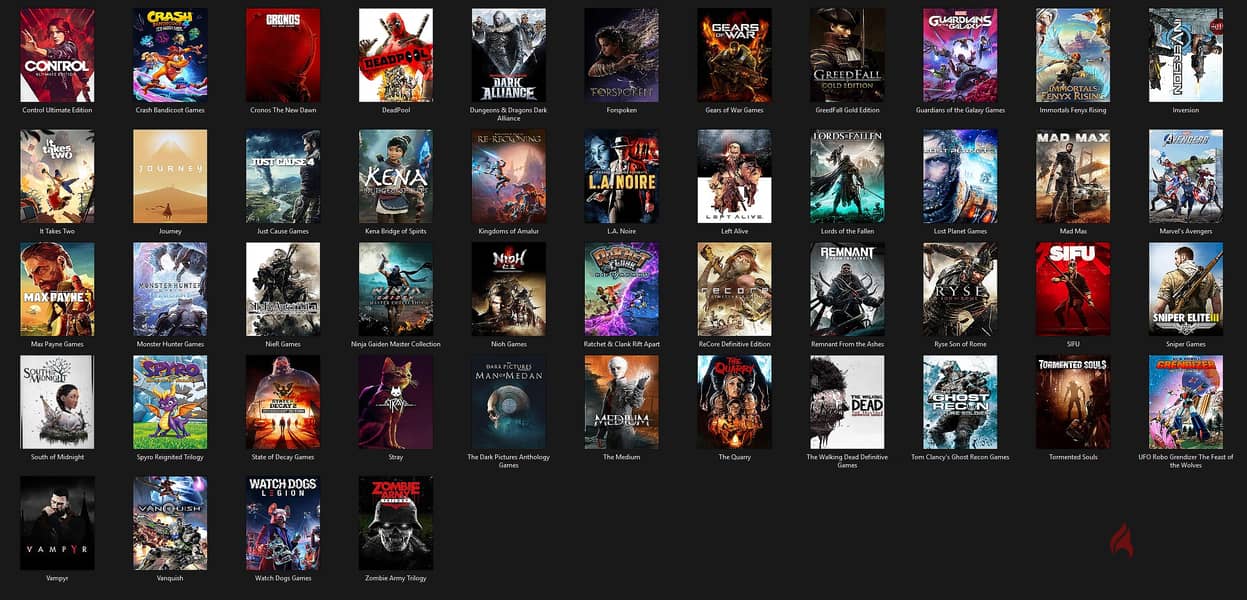
Task: Open the Journey game cover
Action: [170, 176]
